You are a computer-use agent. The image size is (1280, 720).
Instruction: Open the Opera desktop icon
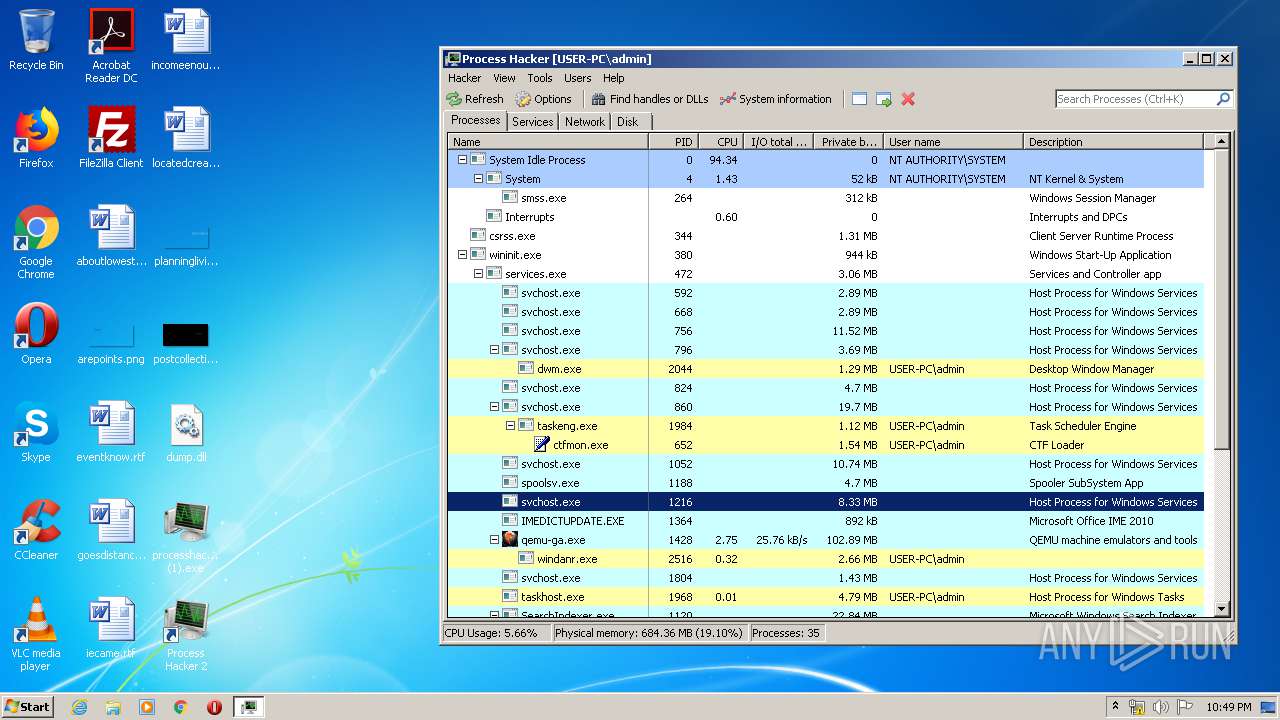pyautogui.click(x=36, y=334)
